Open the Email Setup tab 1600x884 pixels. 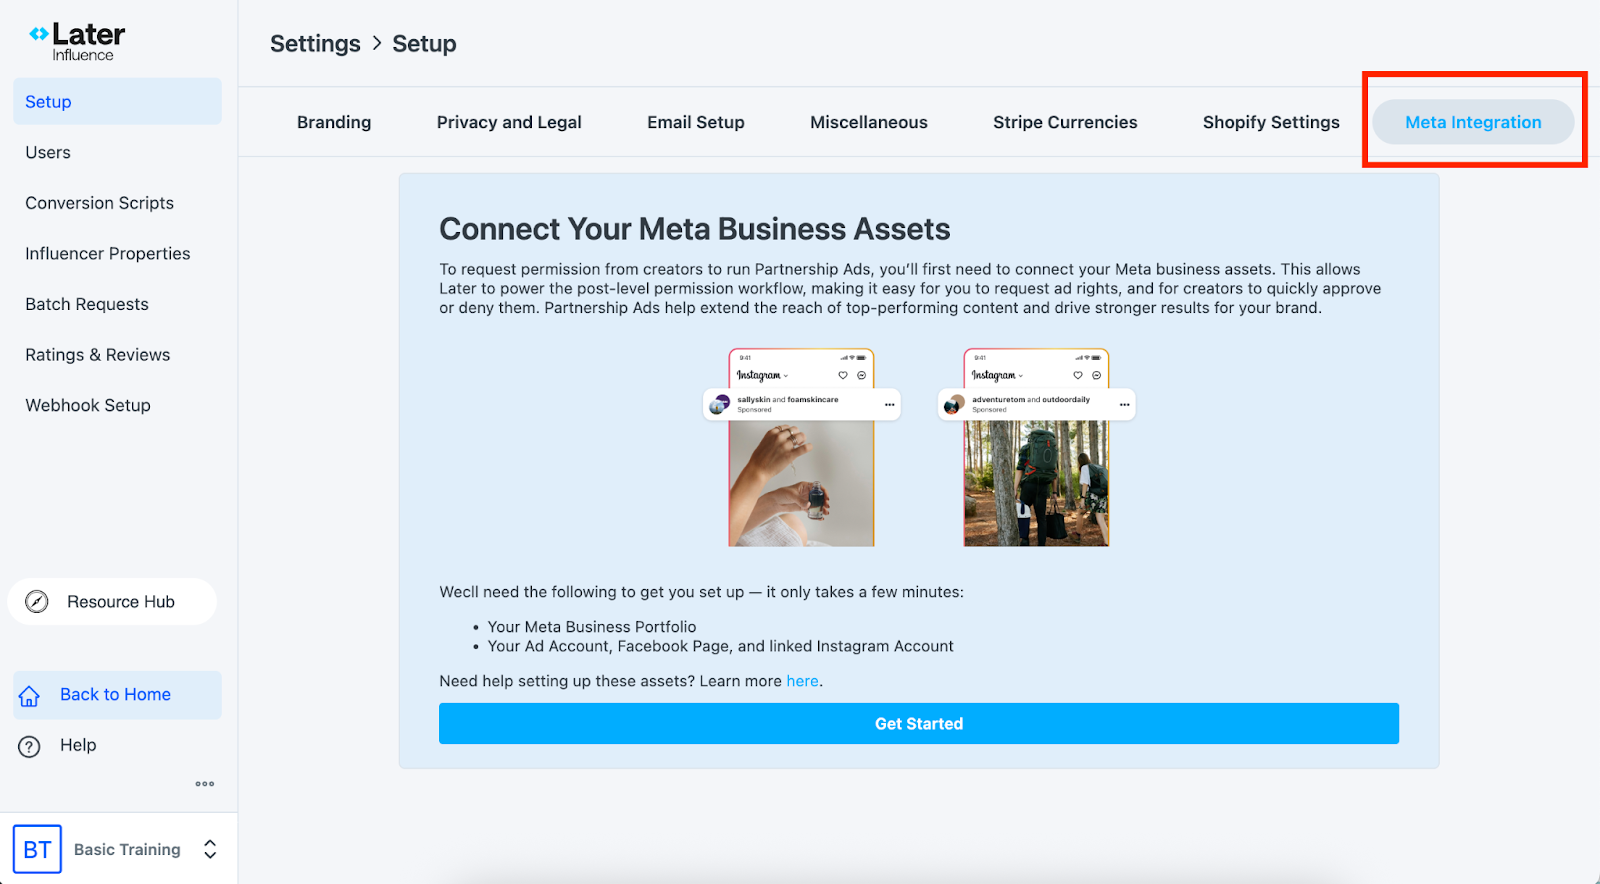pos(695,121)
